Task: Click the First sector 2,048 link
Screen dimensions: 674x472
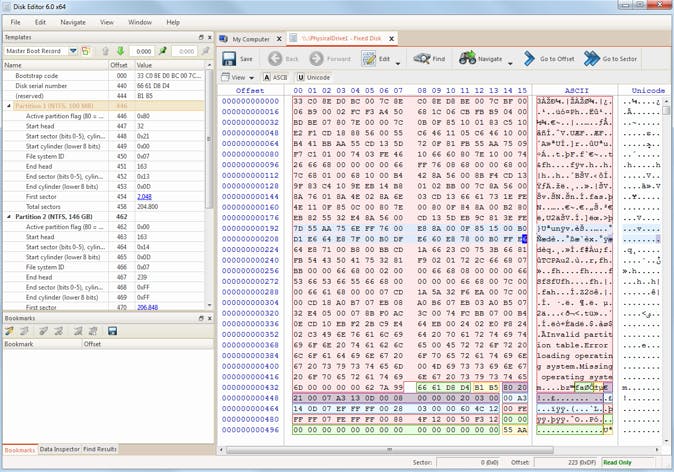Action: click(143, 197)
